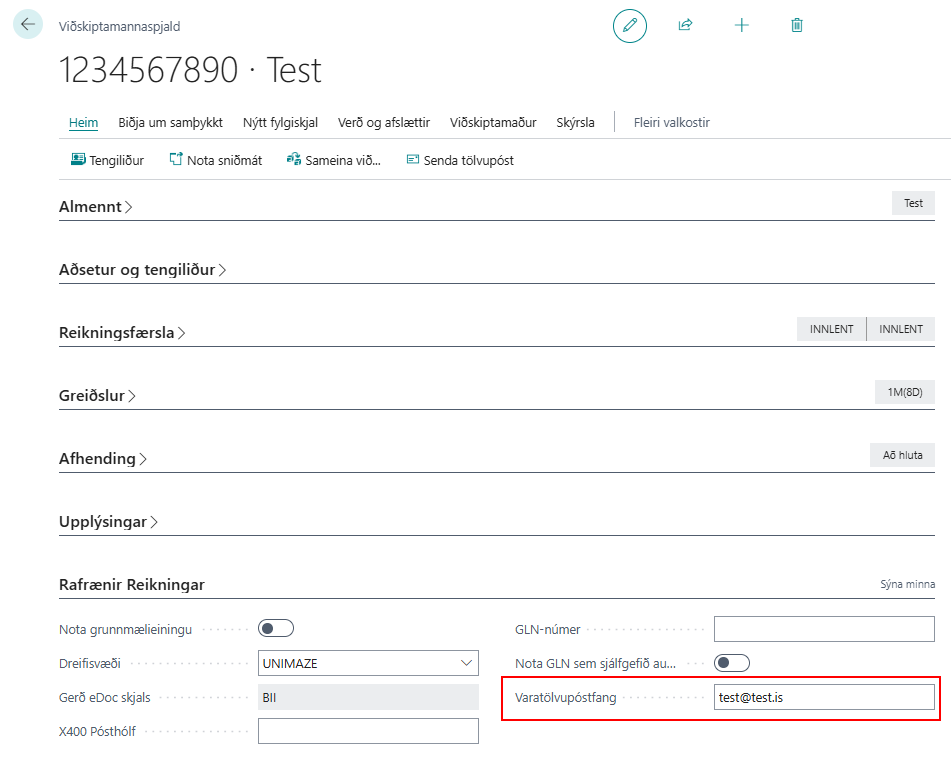Show Fleiri valkostir options
Viewport: 951px width, 762px height.
point(671,123)
